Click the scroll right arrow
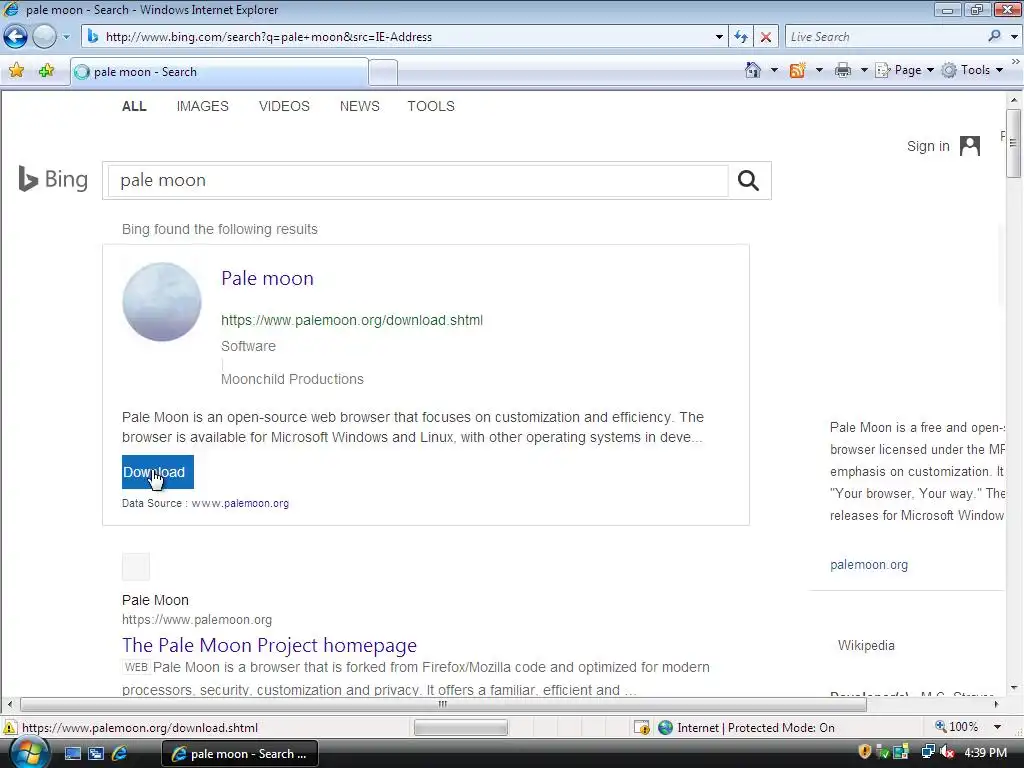Screen dimensions: 1024x768 997,704
